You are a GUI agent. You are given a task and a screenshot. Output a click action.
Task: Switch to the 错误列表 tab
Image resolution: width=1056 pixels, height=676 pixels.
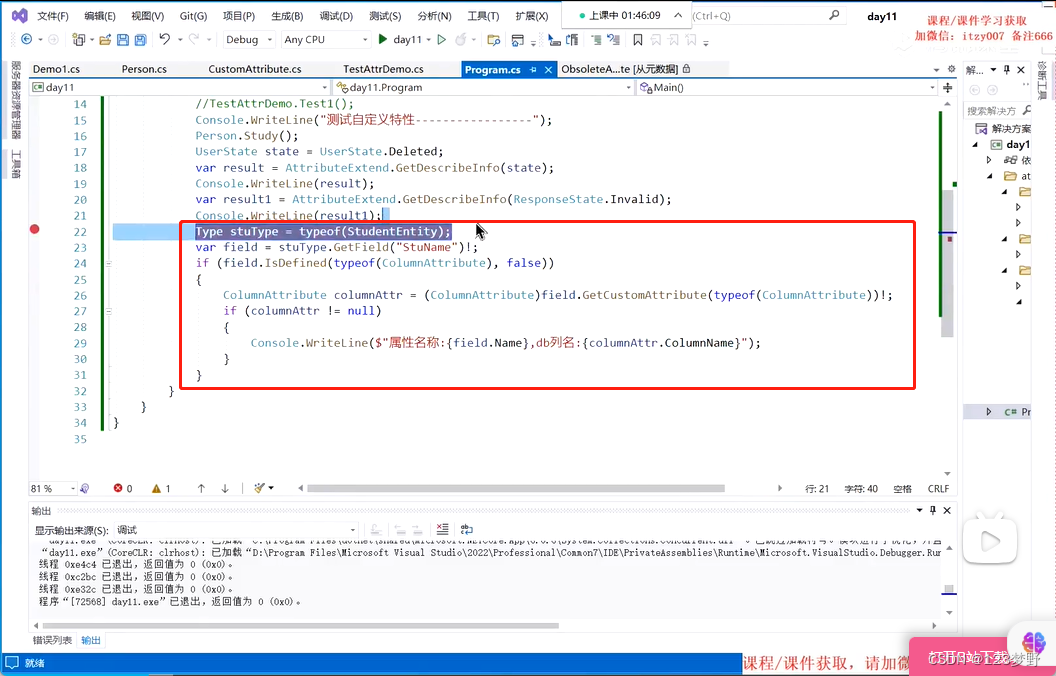tap(53, 640)
